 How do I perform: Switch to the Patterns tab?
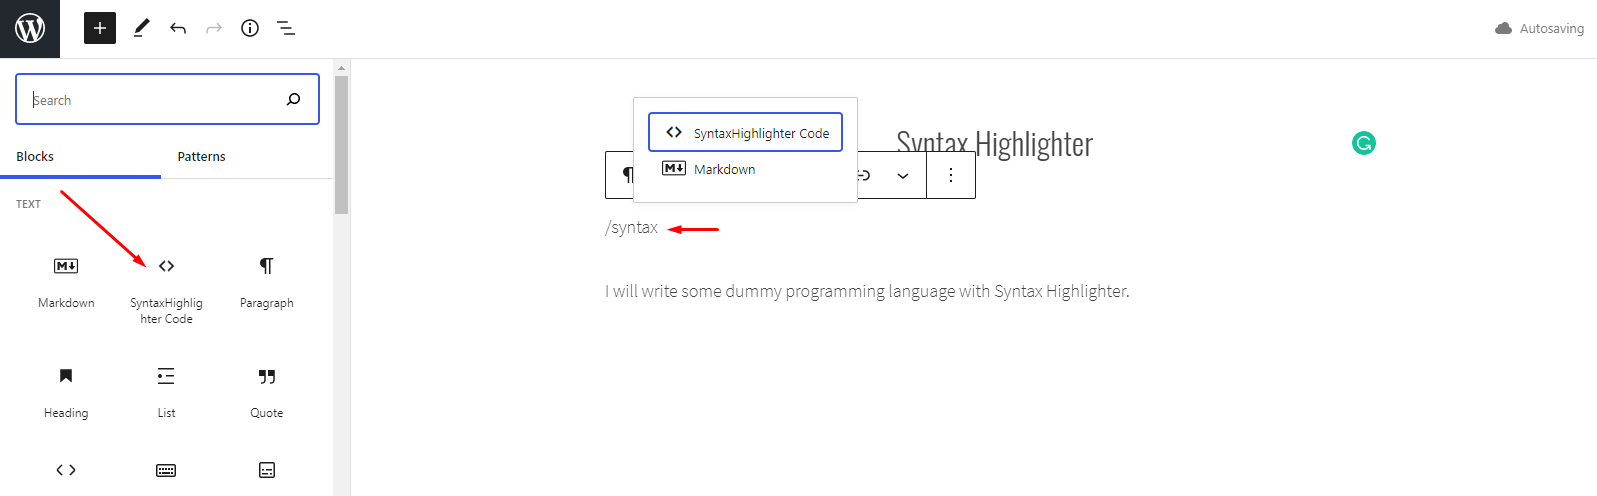click(202, 156)
